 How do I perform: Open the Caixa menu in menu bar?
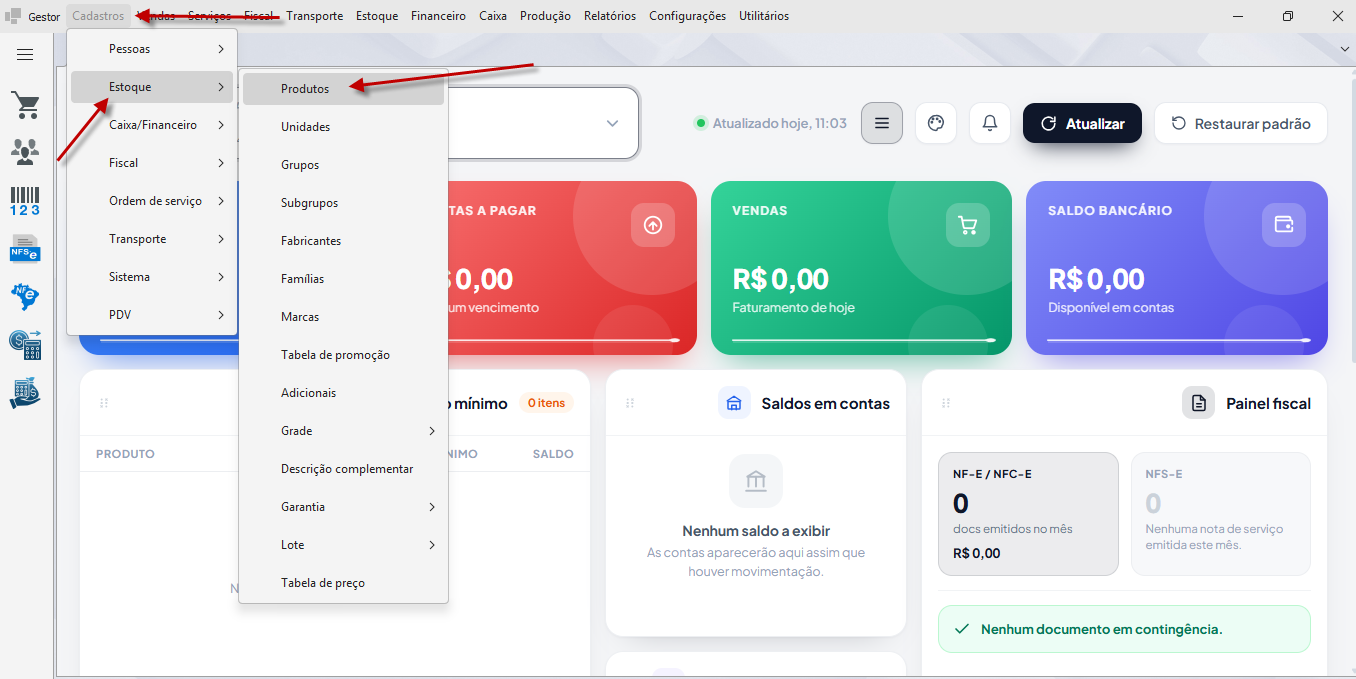493,16
